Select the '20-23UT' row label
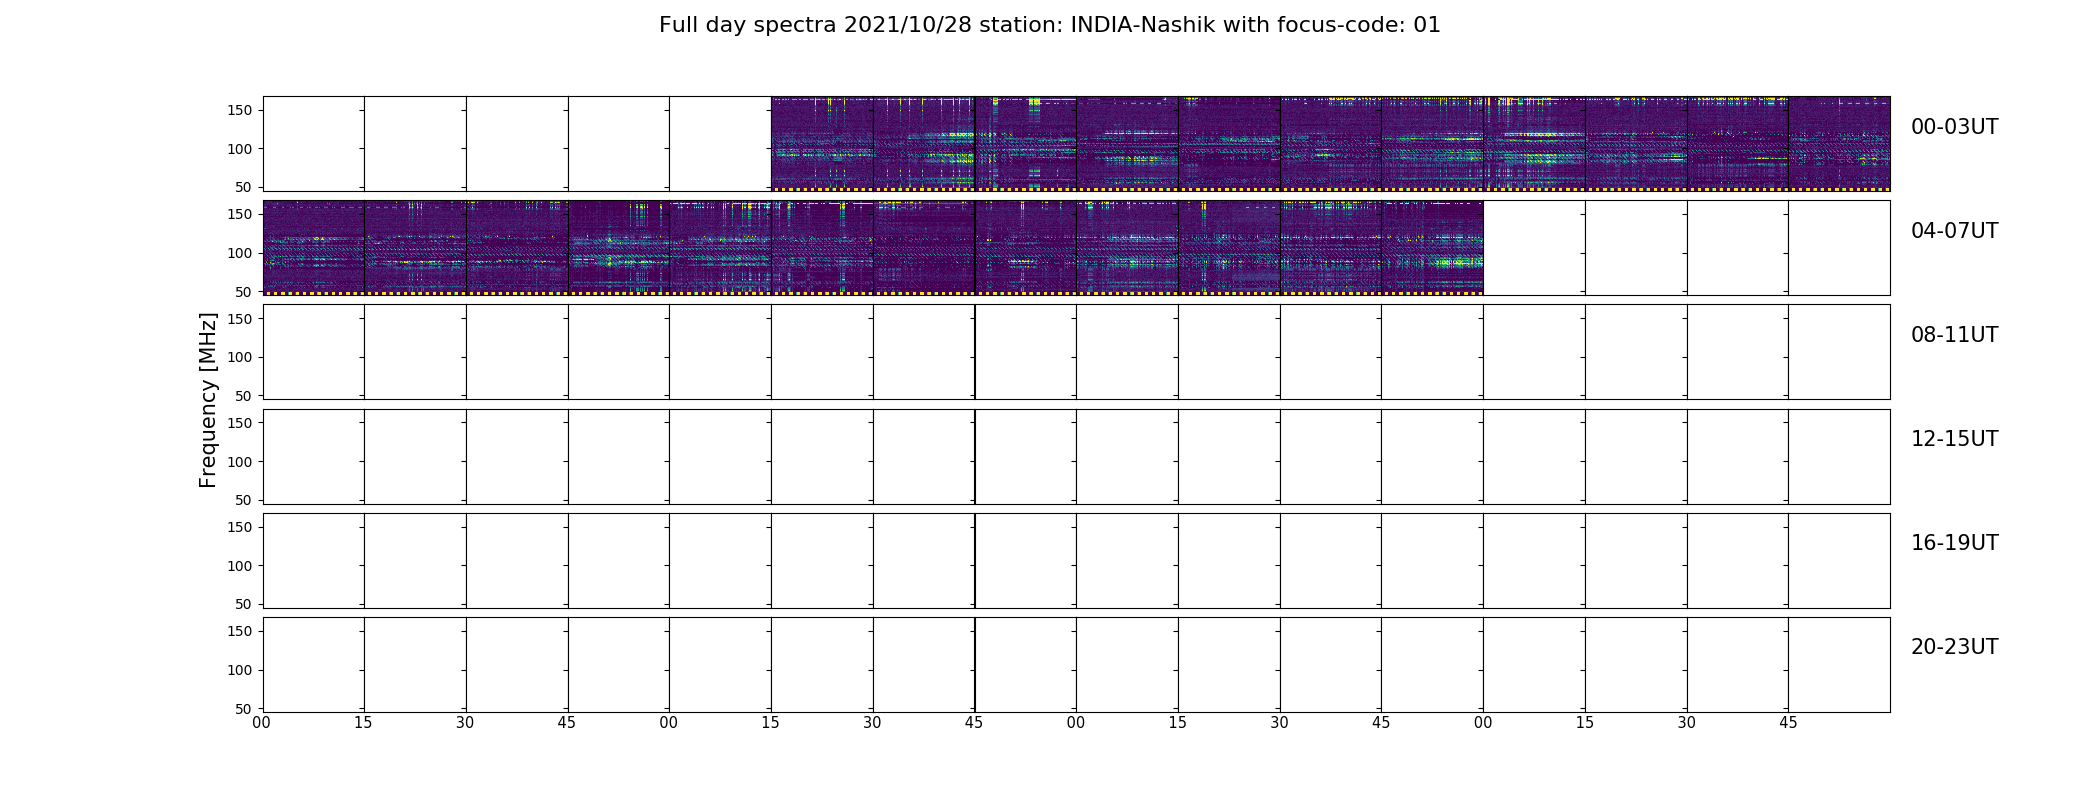This screenshot has width=2100, height=800. tap(1954, 647)
